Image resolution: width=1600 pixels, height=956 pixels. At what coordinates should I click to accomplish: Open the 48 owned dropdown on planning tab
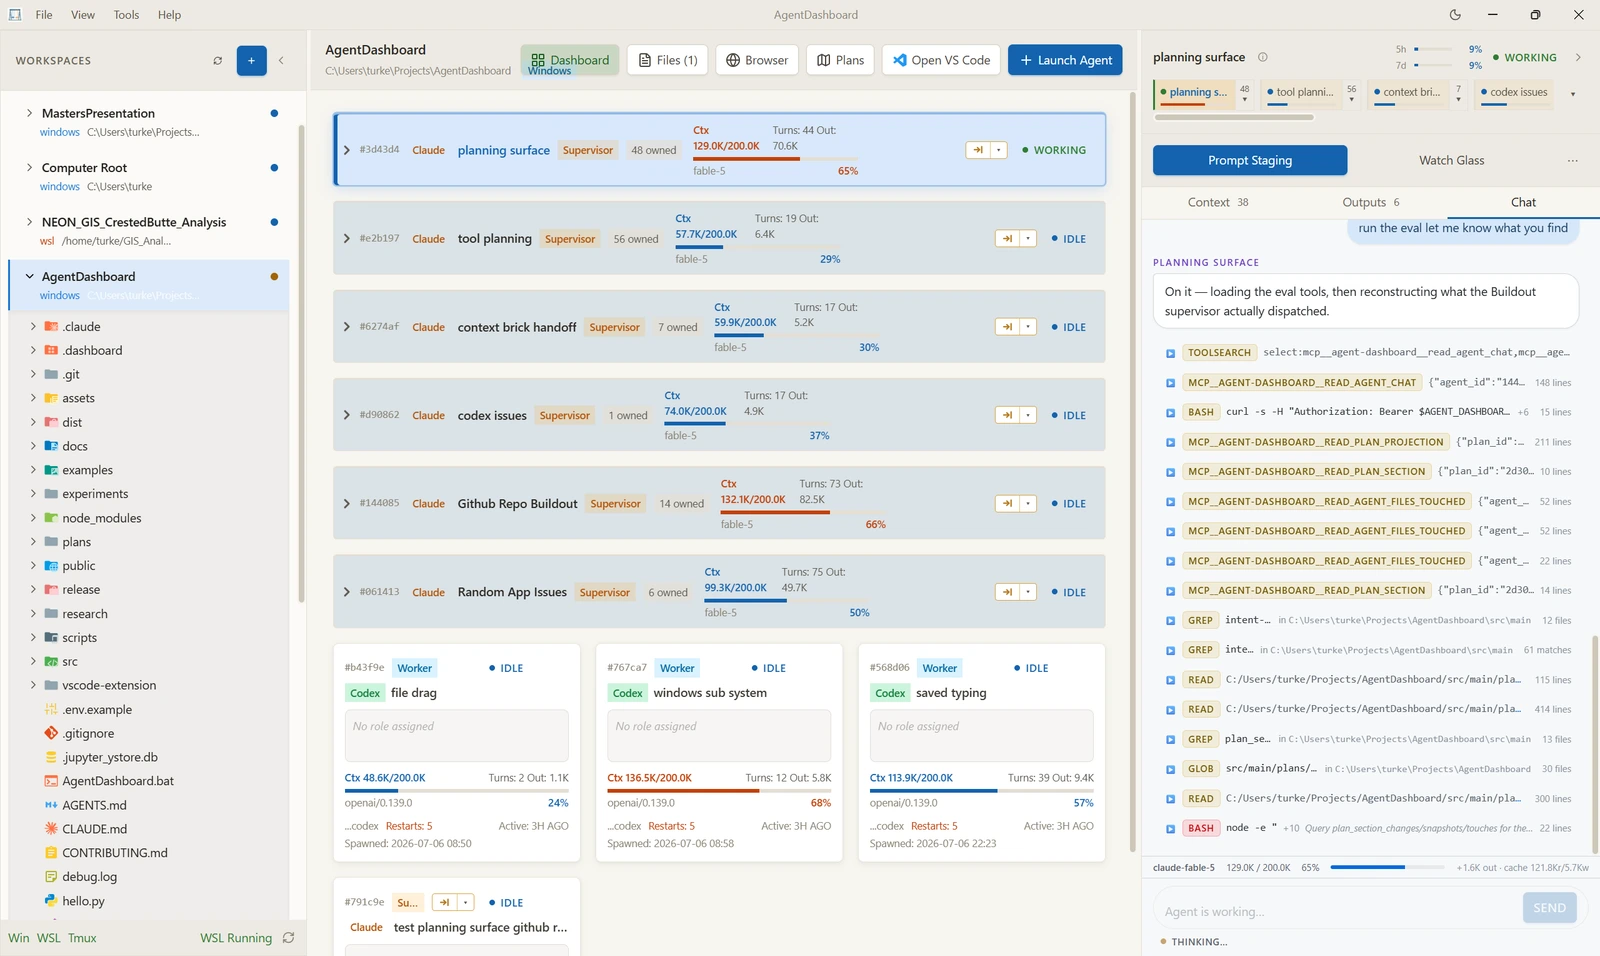1245,93
